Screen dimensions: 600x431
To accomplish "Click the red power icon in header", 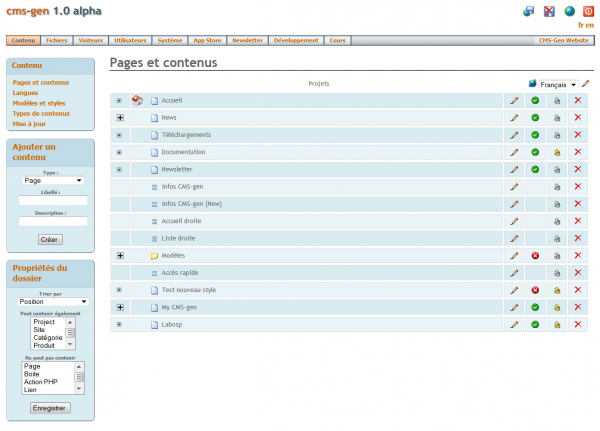I will coord(588,11).
